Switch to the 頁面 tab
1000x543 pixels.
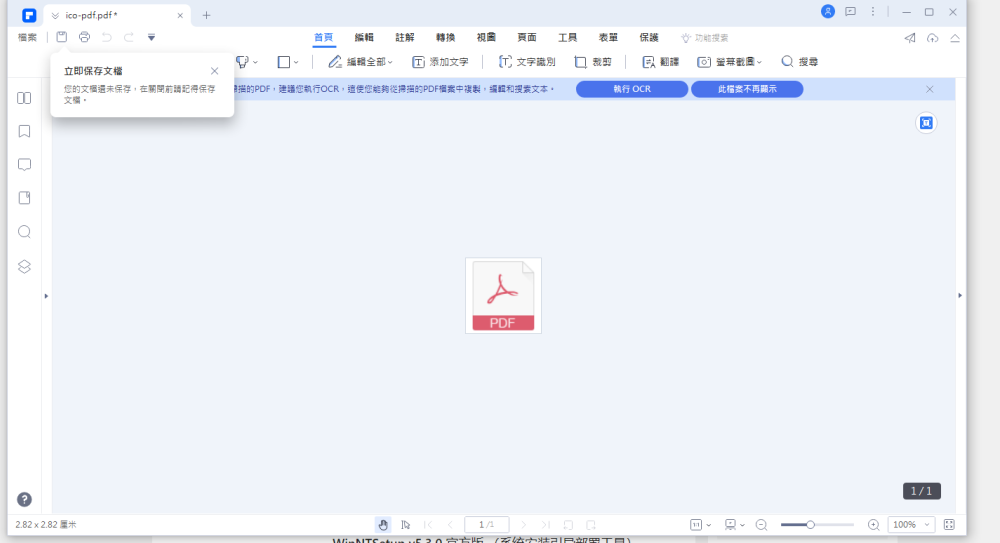click(x=527, y=38)
